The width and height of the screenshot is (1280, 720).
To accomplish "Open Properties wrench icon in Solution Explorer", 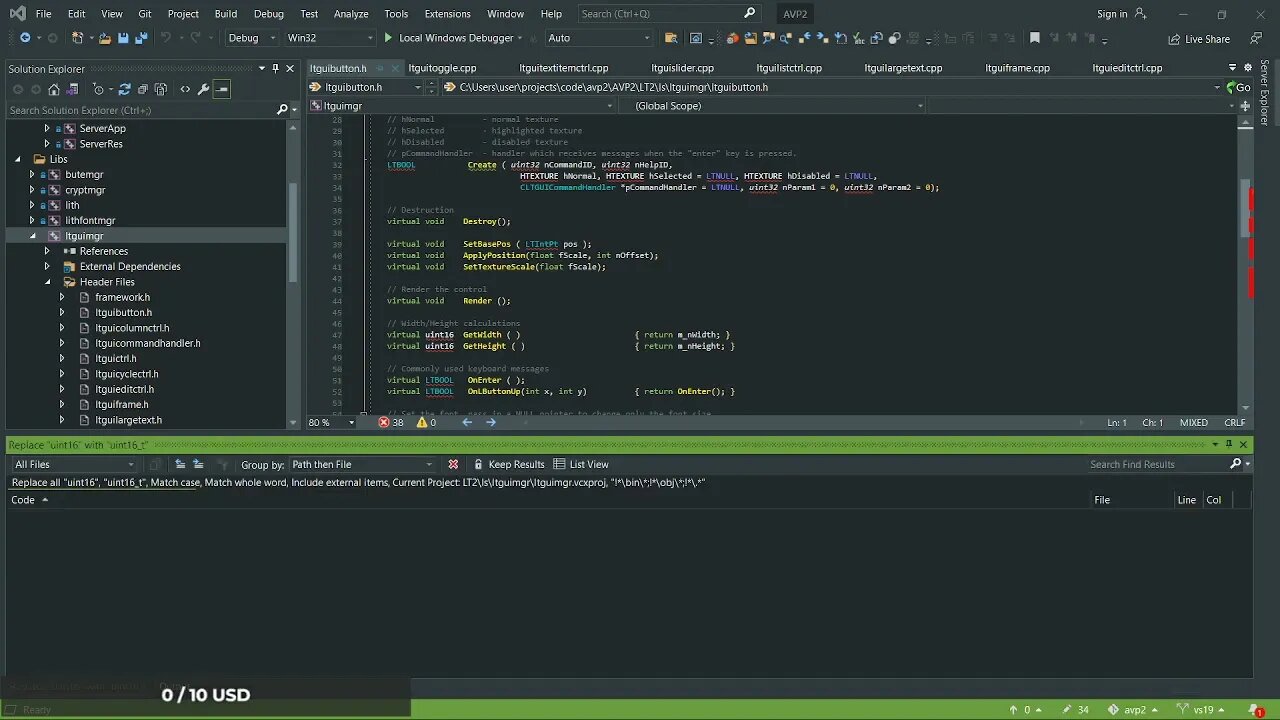I will [x=204, y=89].
